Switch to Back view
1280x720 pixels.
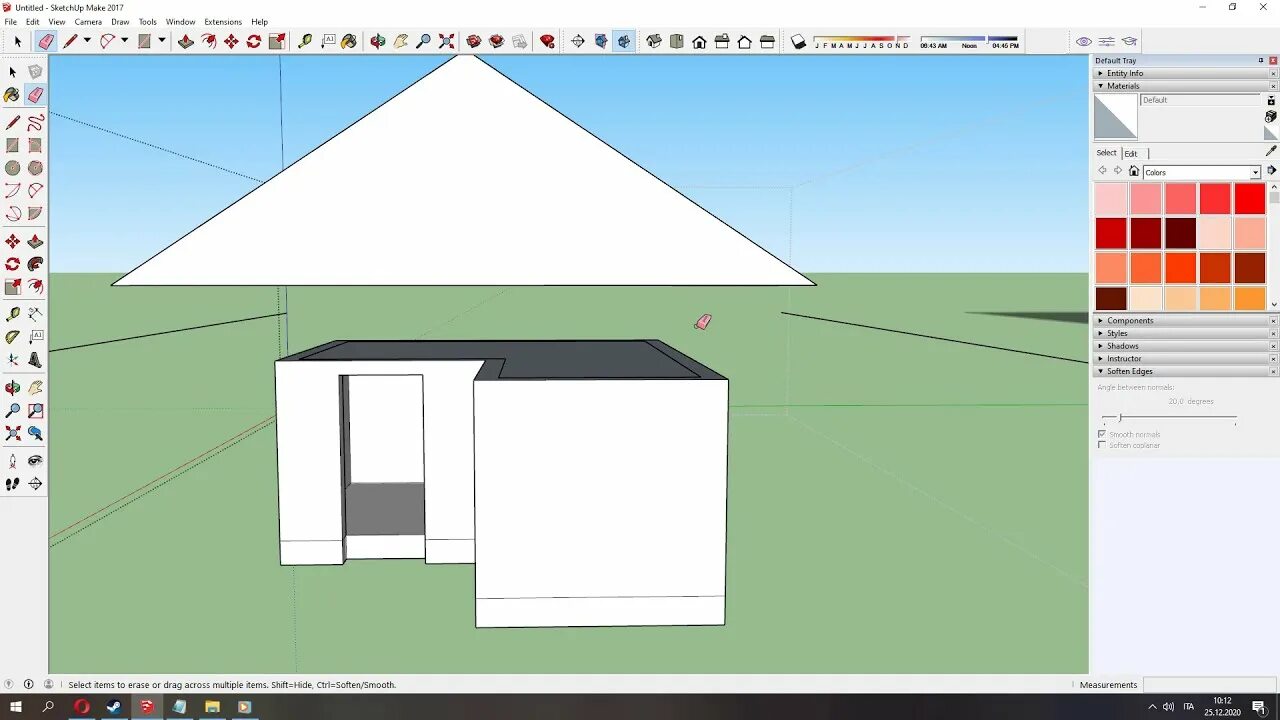[x=745, y=41]
